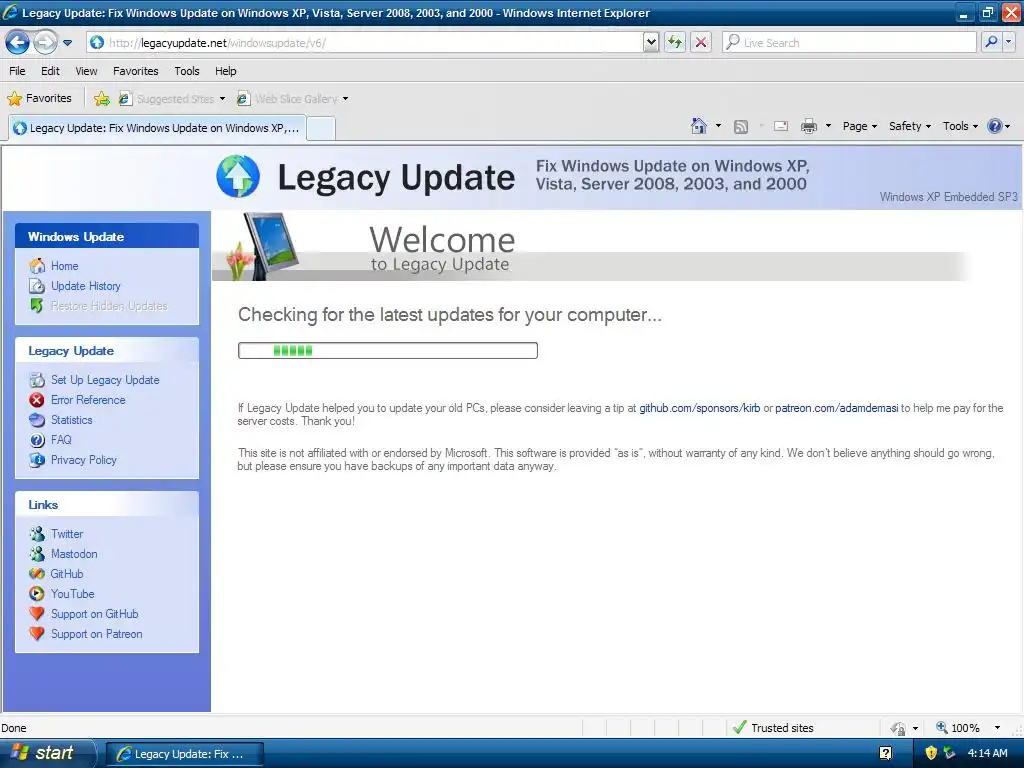Click the GitHub butterfly icon
Viewport: 1024px width, 768px height.
pyautogui.click(x=37, y=574)
